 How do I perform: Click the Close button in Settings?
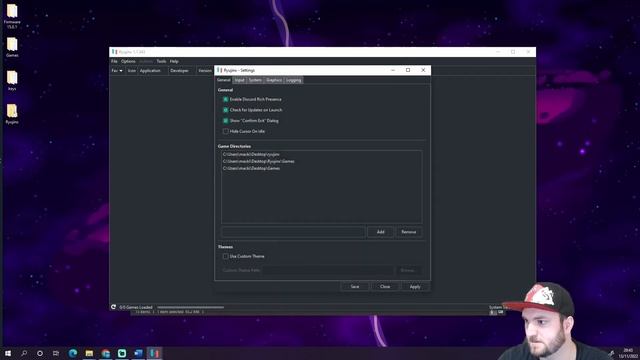385,287
